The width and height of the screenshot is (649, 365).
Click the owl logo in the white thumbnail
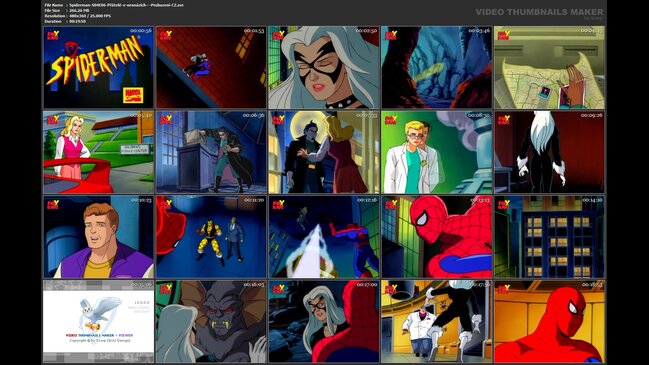coord(99,314)
